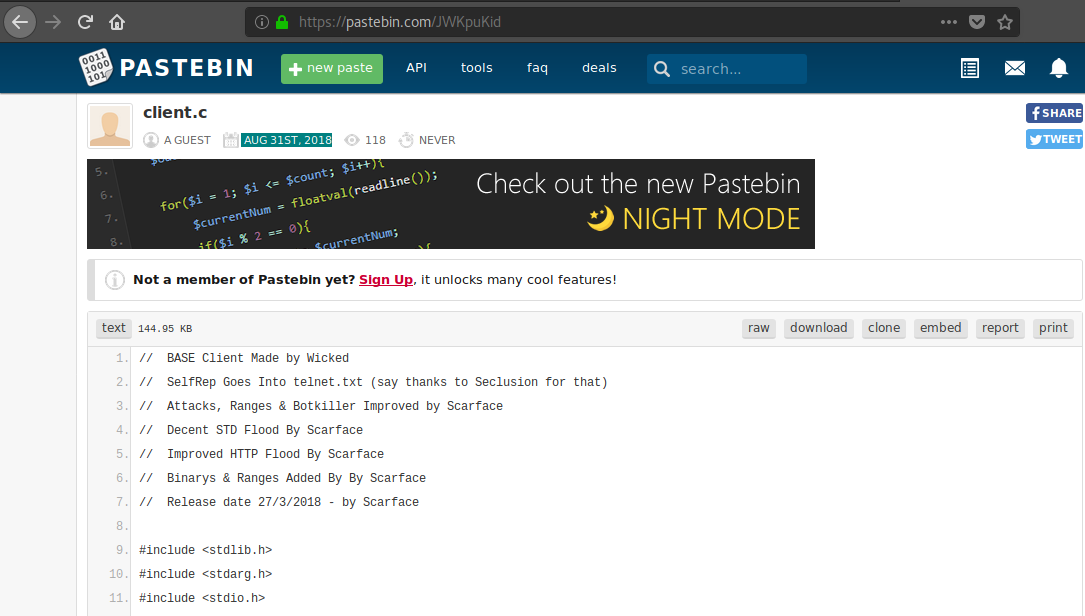1085x616 pixels.
Task: Click the client.c paste title
Action: click(x=175, y=112)
